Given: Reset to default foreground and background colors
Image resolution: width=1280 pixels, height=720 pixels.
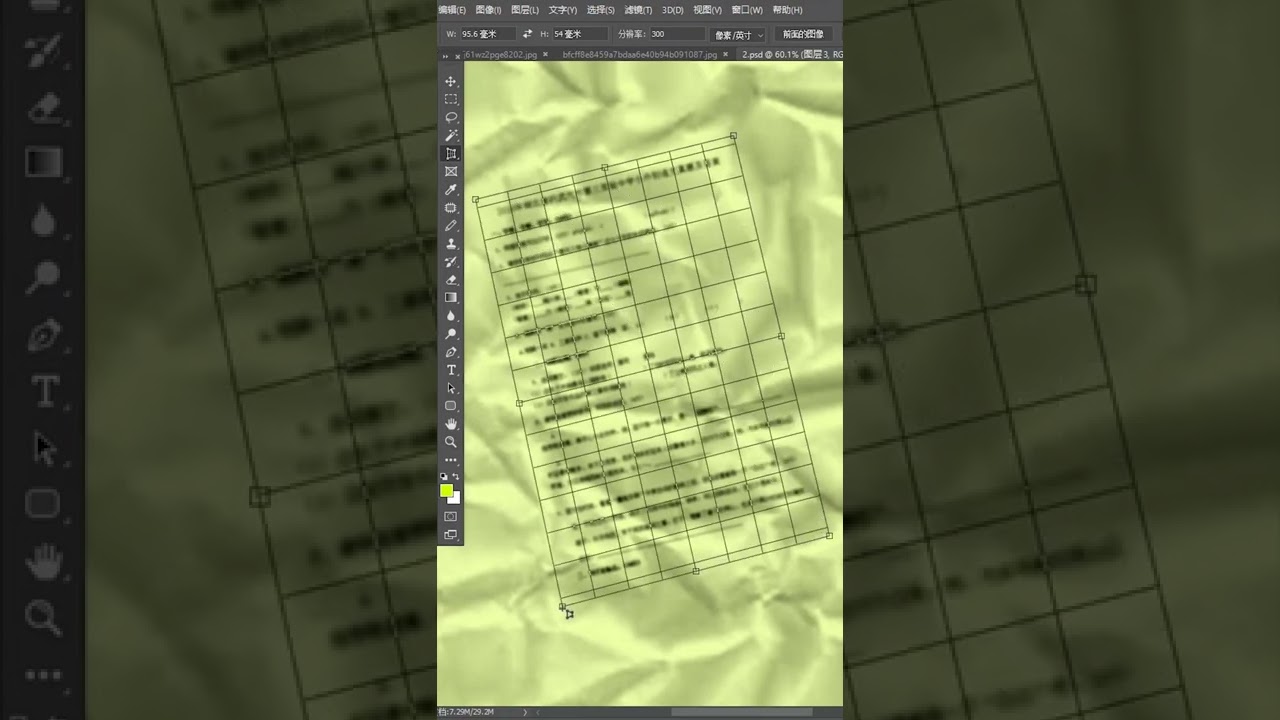Looking at the screenshot, I should pos(444,476).
